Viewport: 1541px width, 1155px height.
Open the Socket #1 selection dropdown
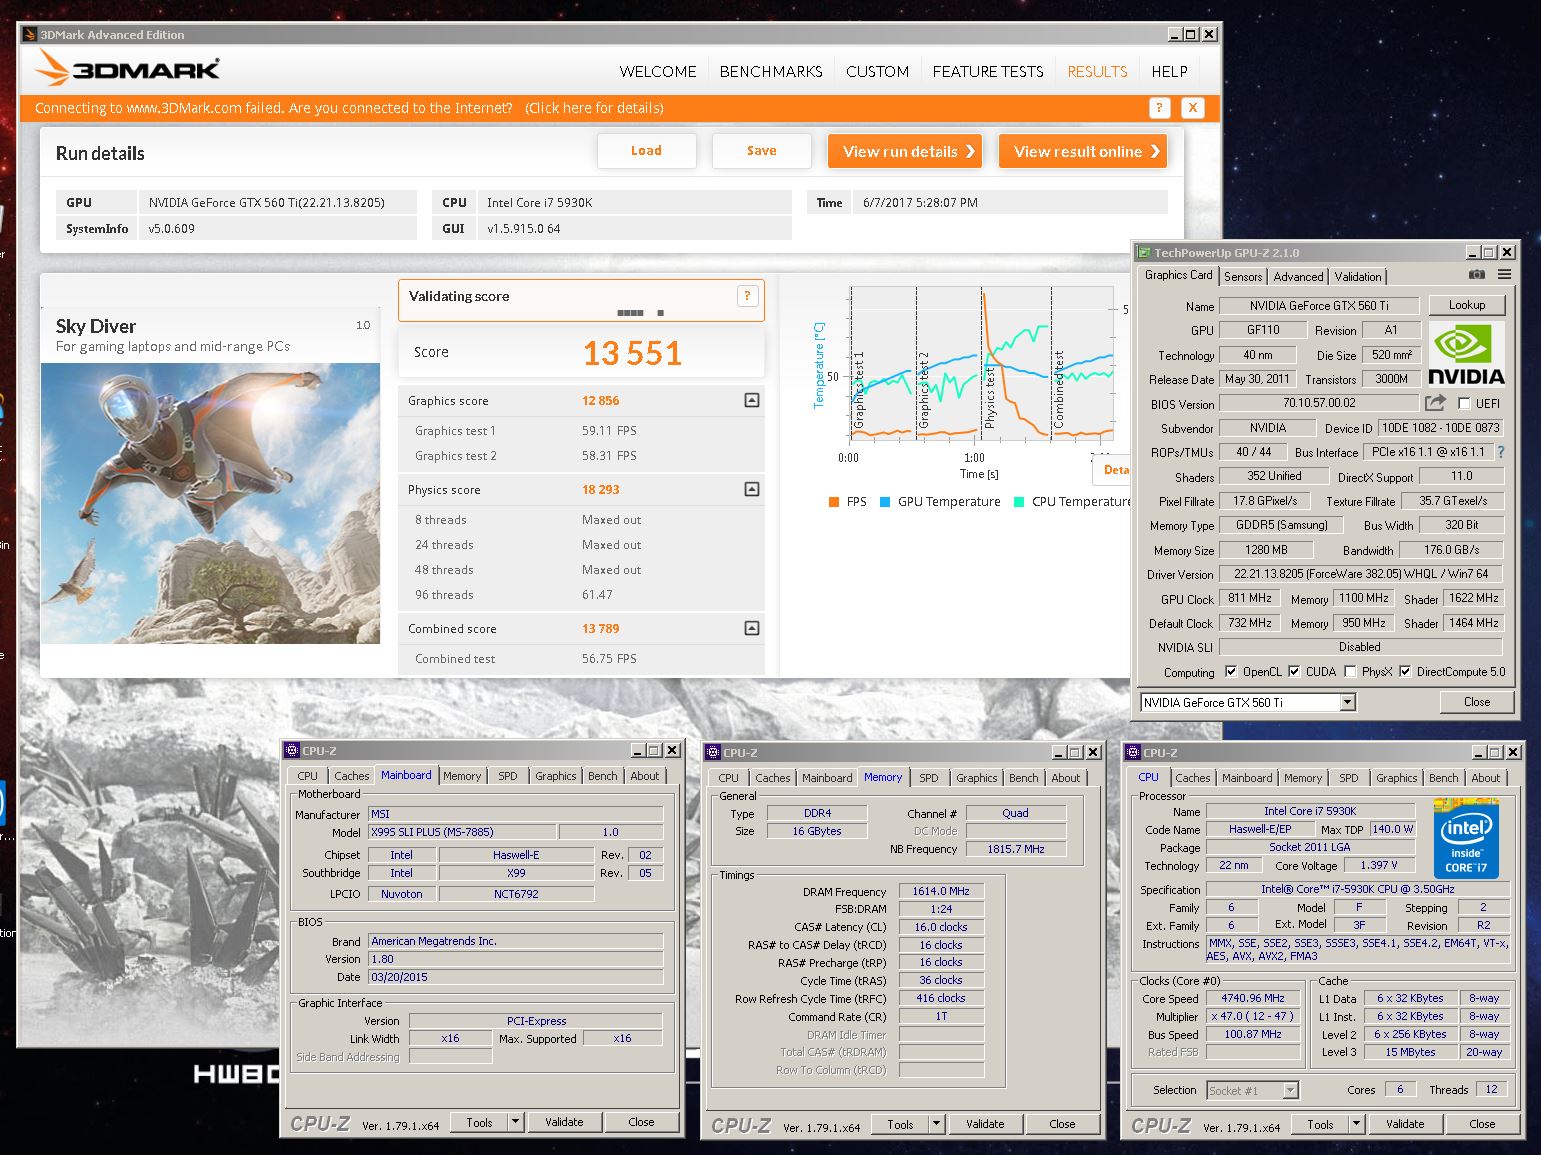coord(1290,1090)
